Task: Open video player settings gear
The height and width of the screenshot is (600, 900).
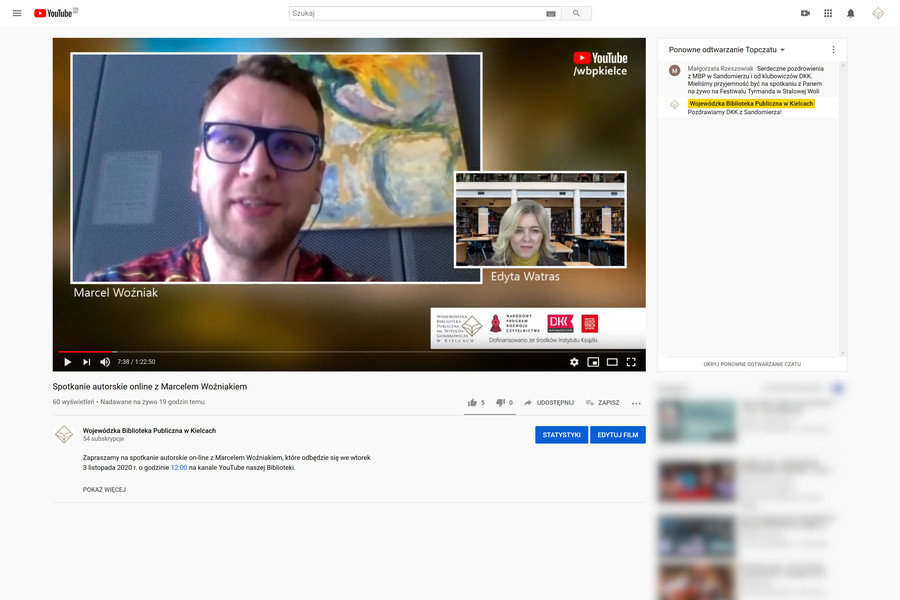Action: pyautogui.click(x=574, y=362)
